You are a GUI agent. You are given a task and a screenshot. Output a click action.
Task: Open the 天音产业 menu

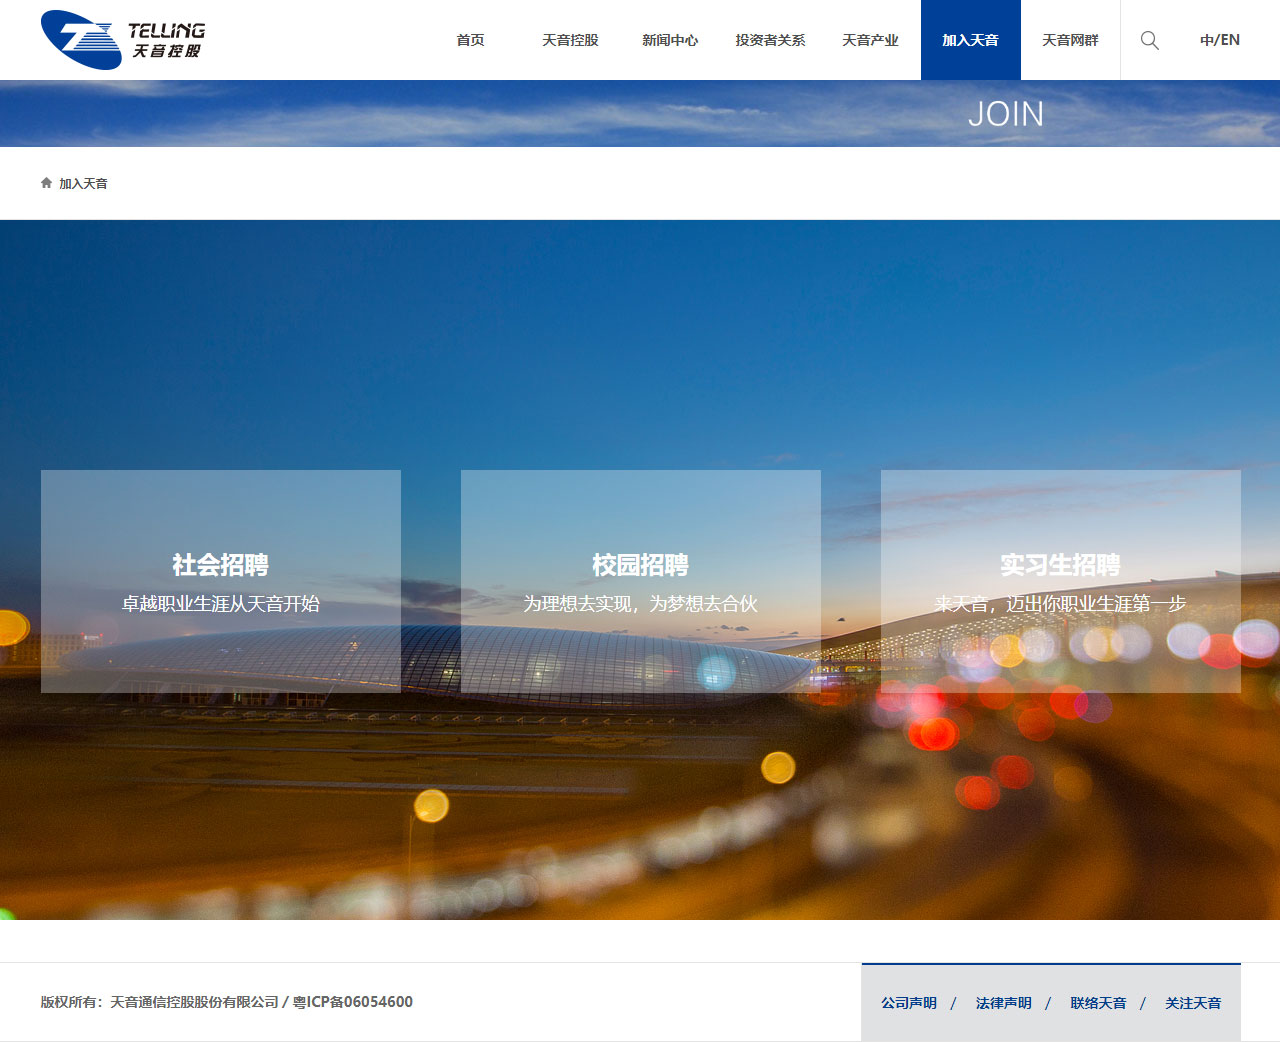pyautogui.click(x=870, y=40)
